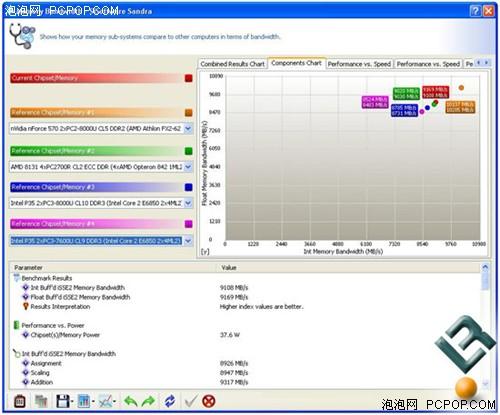Click the magenta data label on the chart
Image resolution: width=500 pixels, height=415 pixels.
[375, 102]
